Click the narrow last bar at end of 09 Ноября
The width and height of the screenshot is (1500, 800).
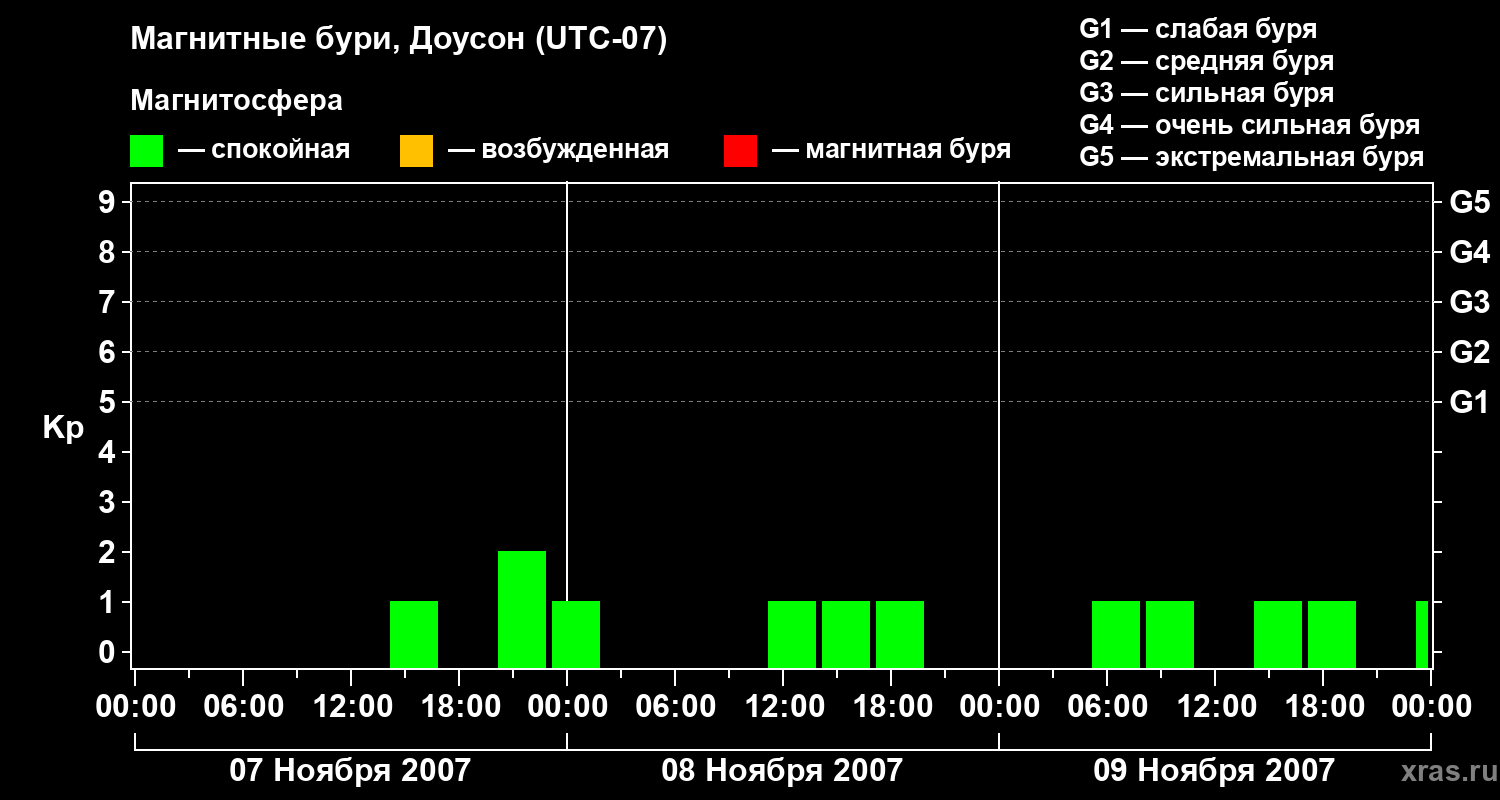(x=1422, y=634)
